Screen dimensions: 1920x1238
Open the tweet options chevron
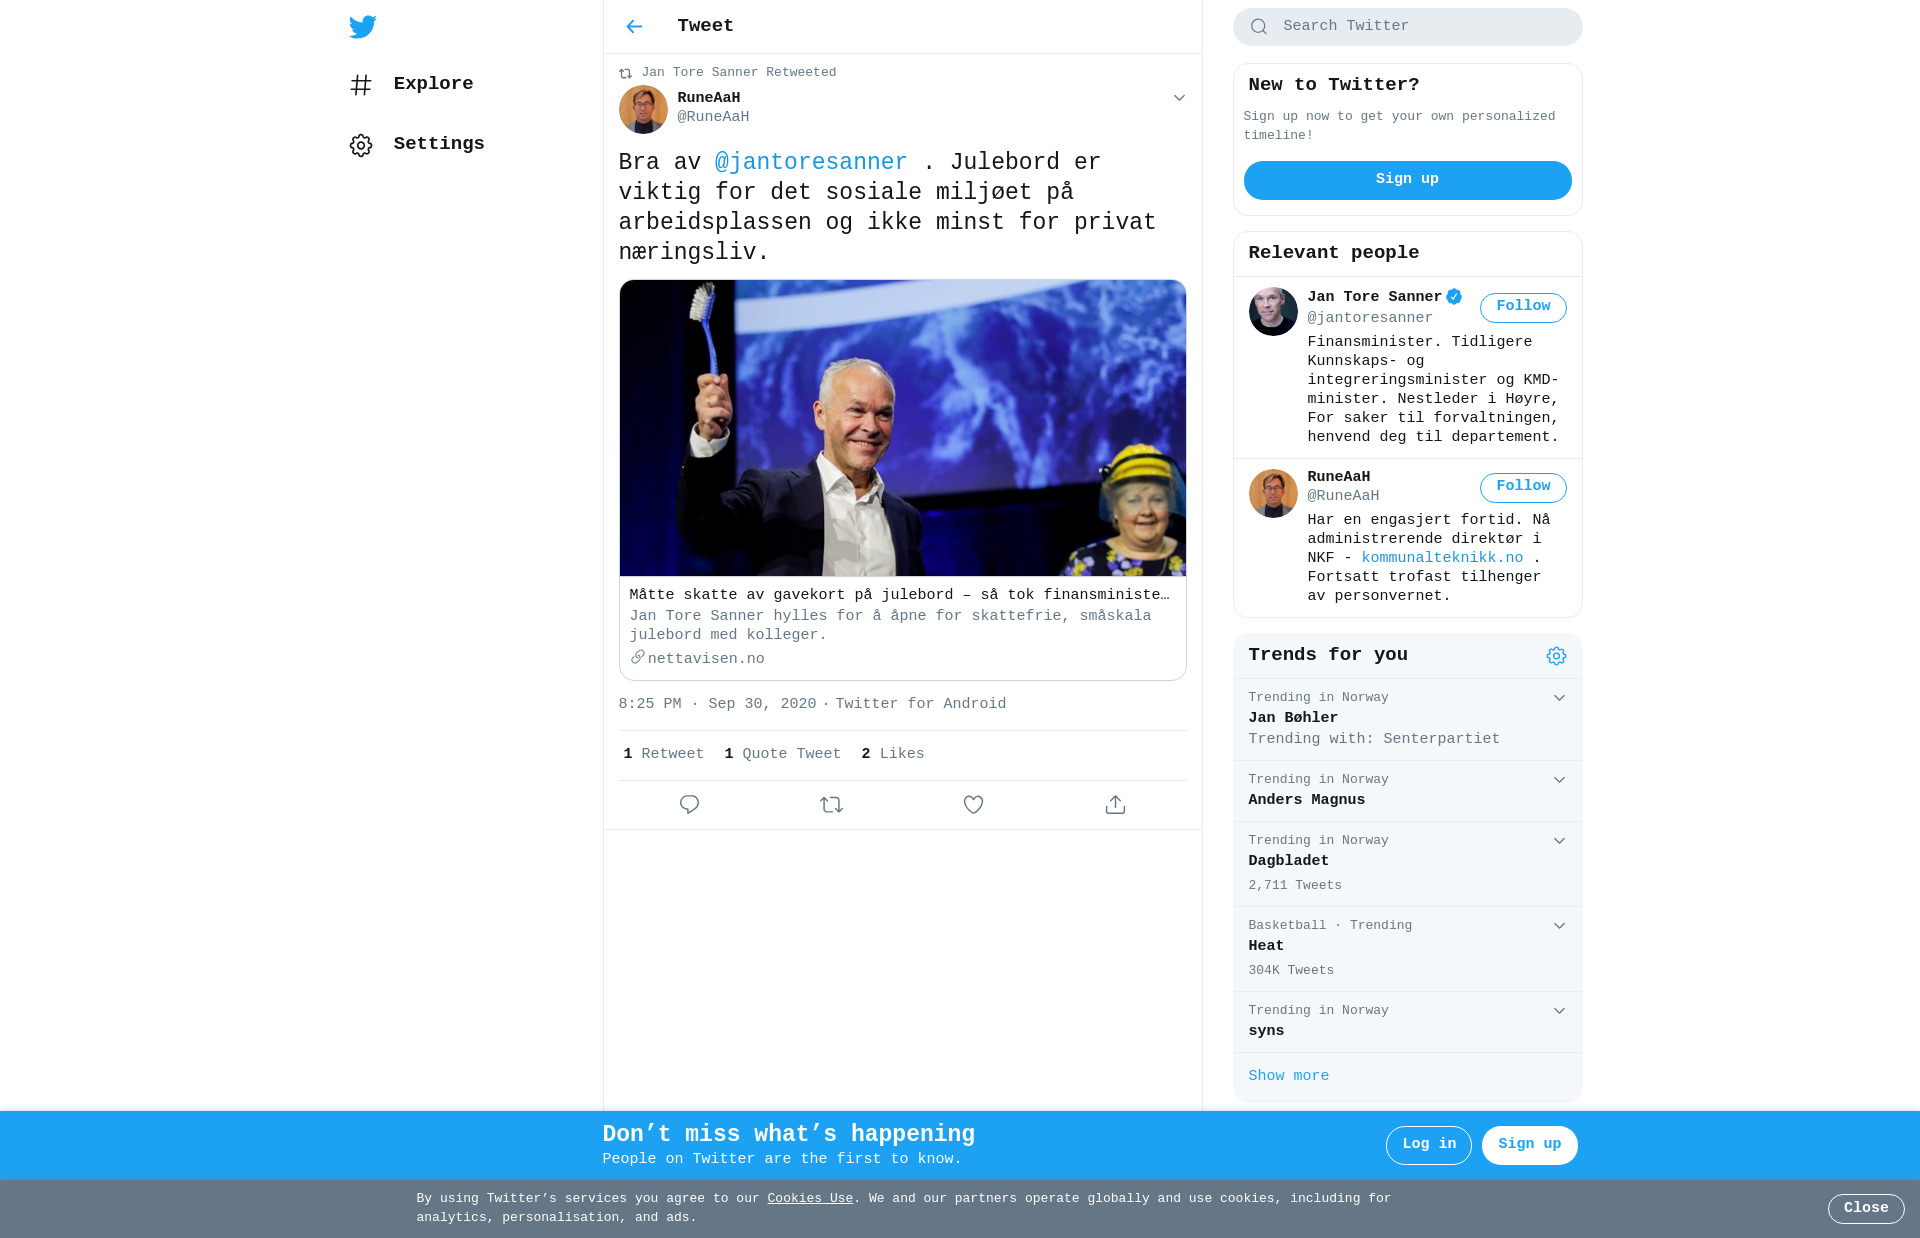point(1179,98)
